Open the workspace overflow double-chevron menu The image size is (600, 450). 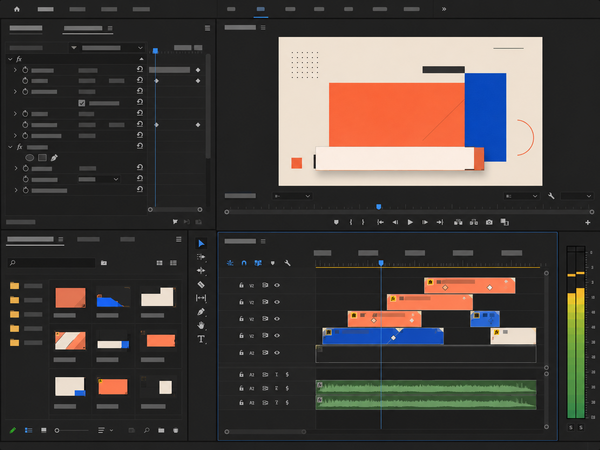[x=444, y=9]
